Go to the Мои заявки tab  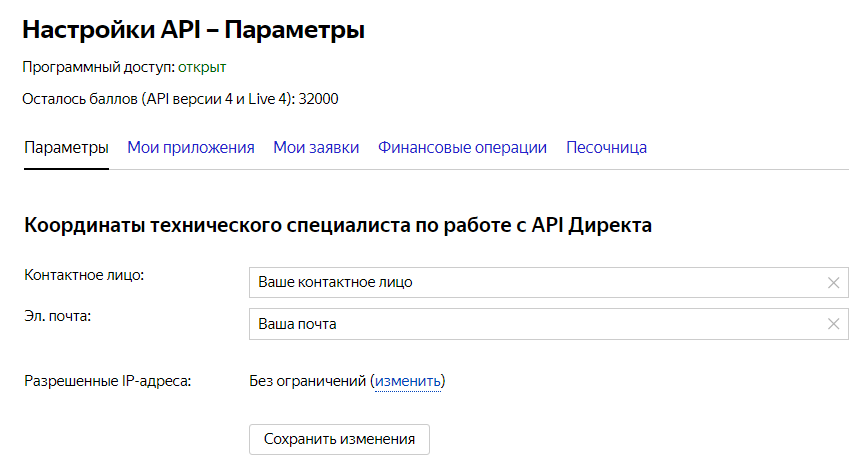(x=316, y=148)
